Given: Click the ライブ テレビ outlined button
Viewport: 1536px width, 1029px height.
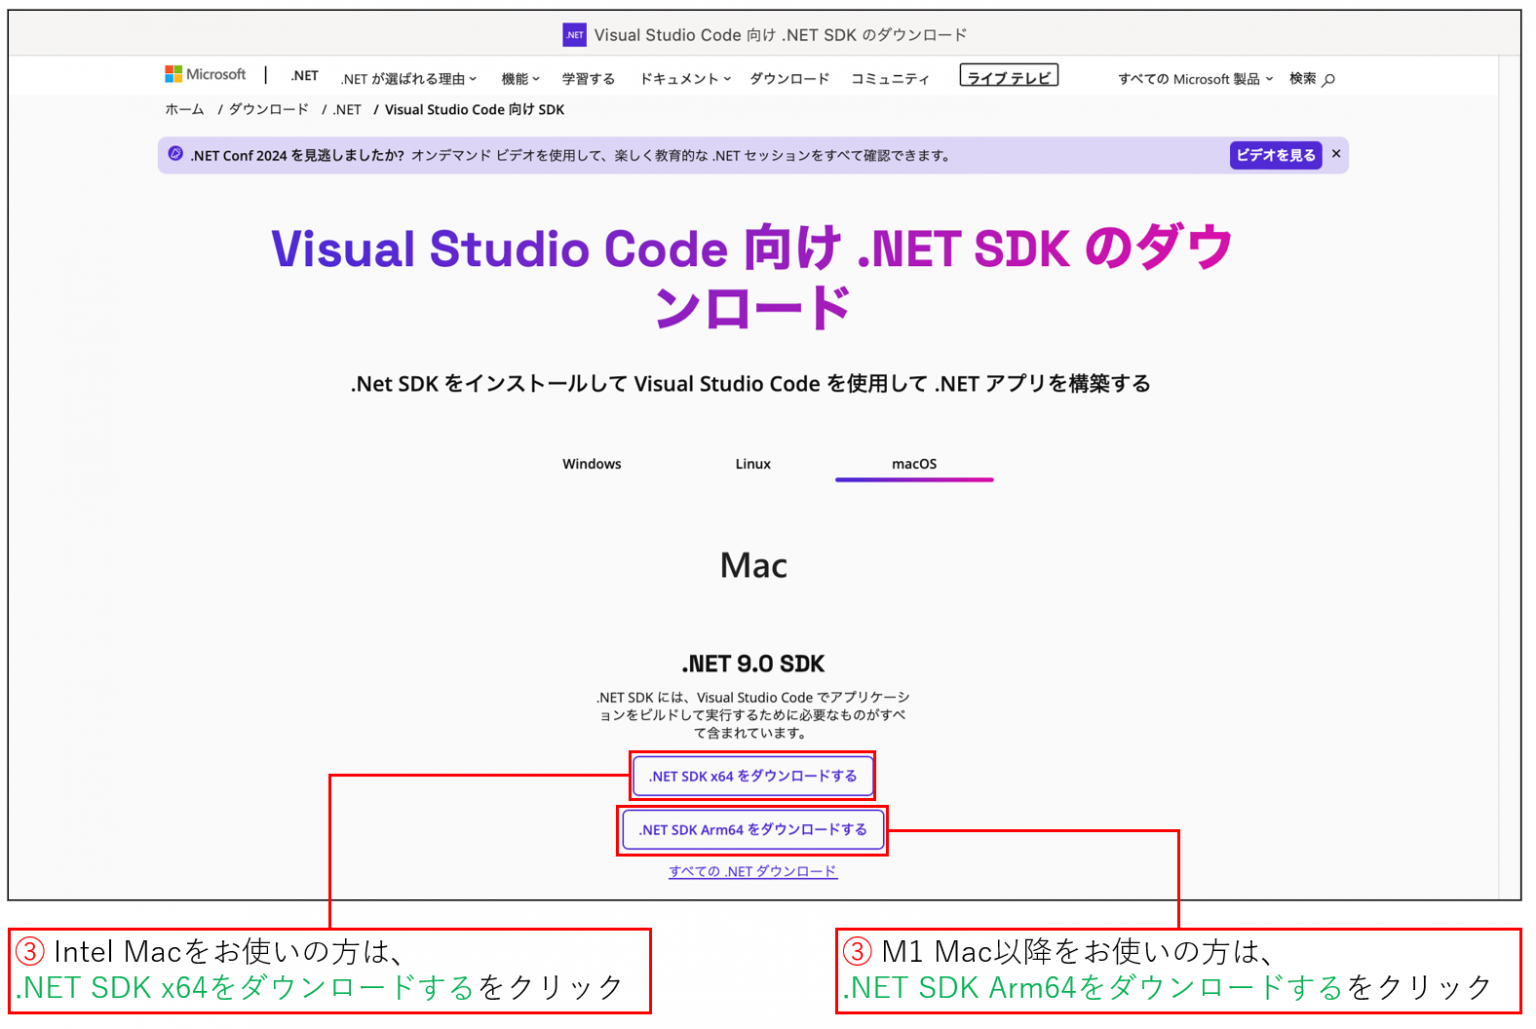Looking at the screenshot, I should 1009,74.
